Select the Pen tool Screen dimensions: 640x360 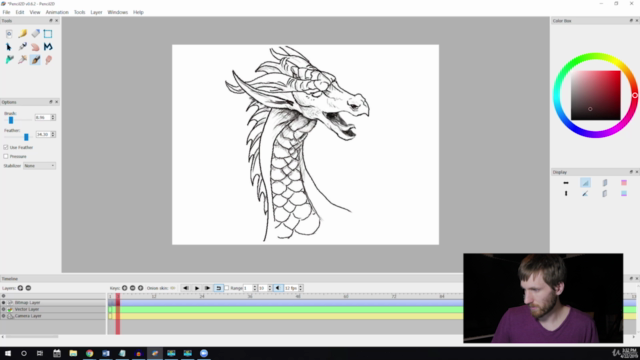22,47
